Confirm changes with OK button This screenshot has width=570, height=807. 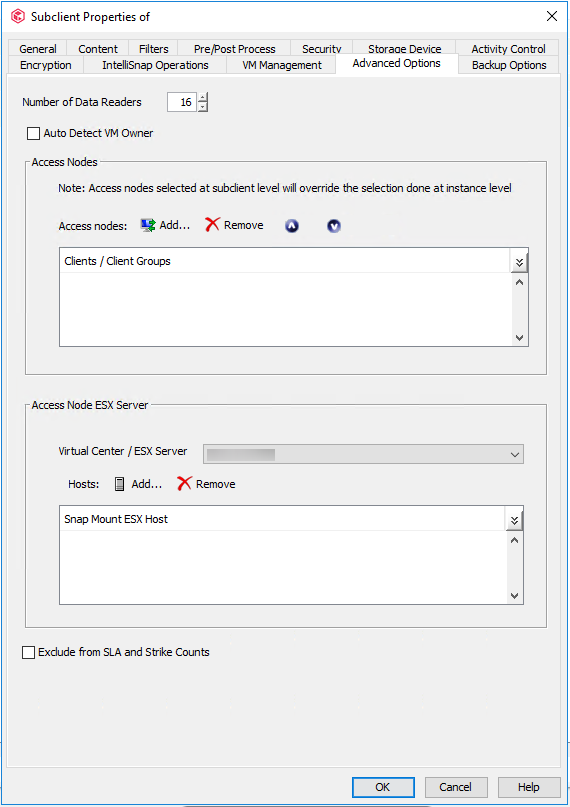pos(383,787)
